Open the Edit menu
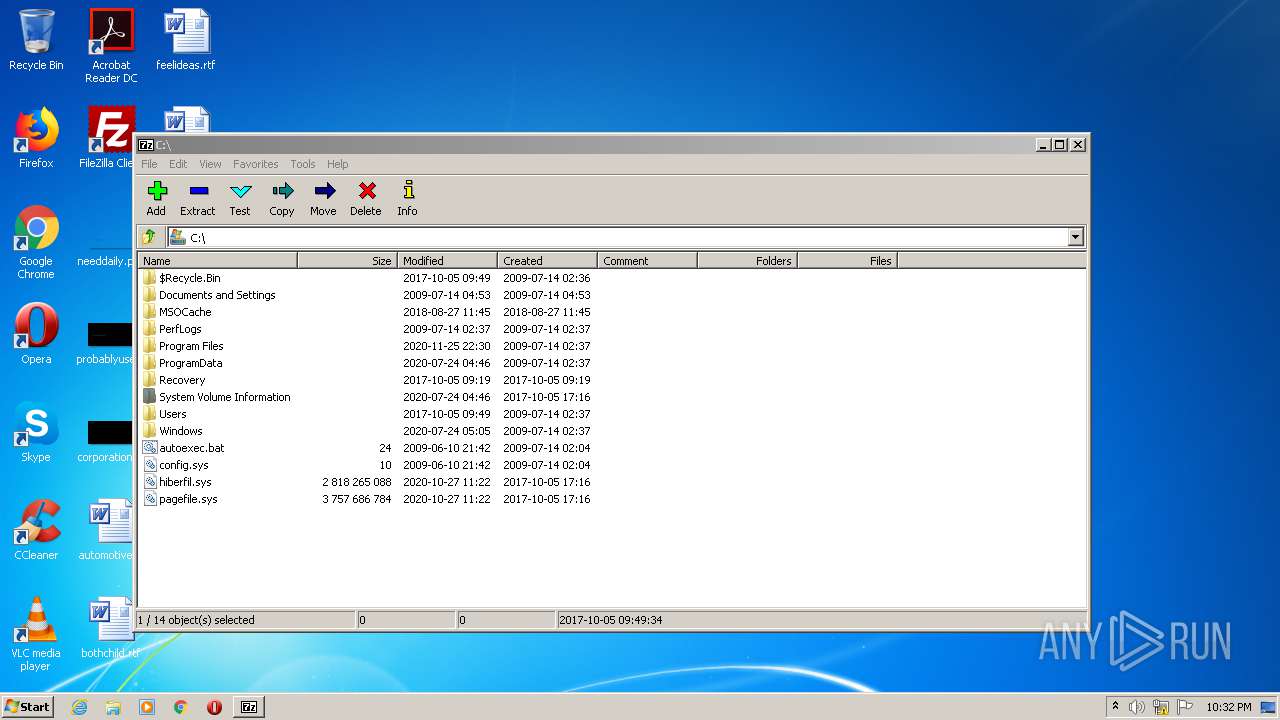 point(178,164)
